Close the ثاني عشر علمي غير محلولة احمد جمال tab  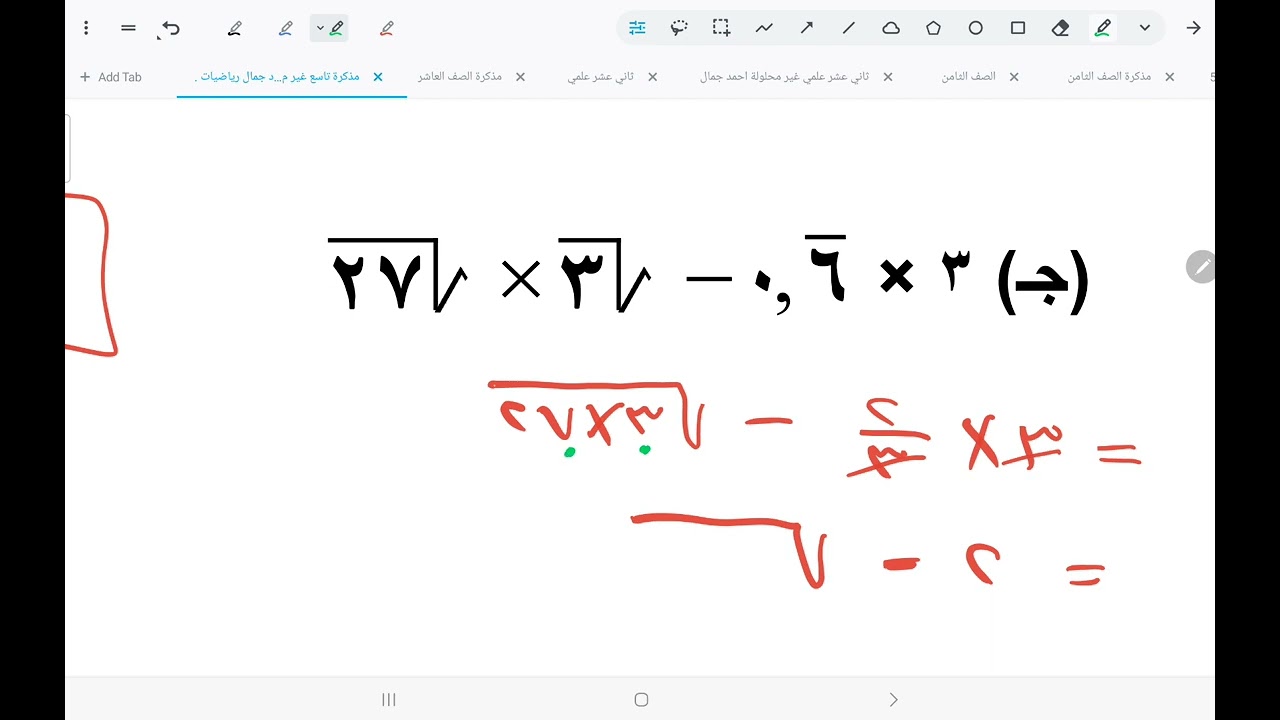pos(887,77)
